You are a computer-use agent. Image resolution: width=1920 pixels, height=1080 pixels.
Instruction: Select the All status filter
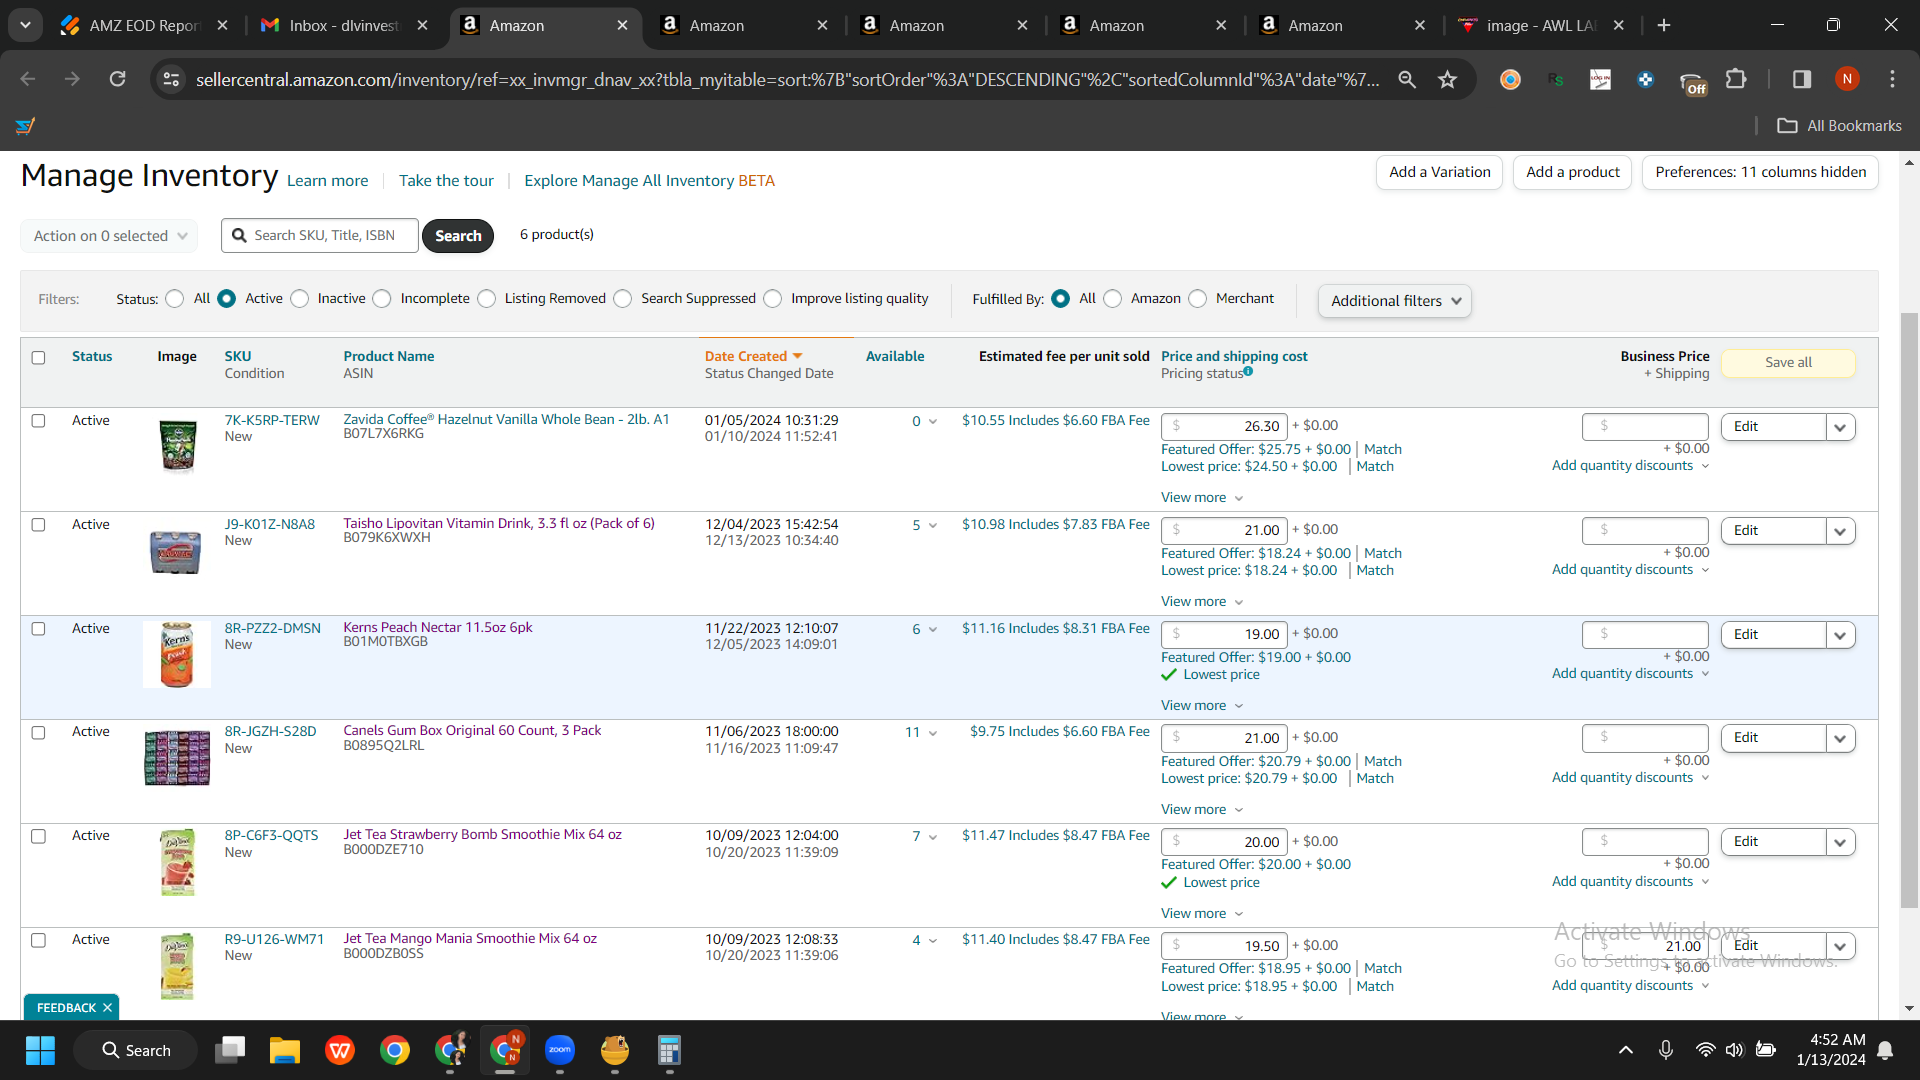point(175,299)
